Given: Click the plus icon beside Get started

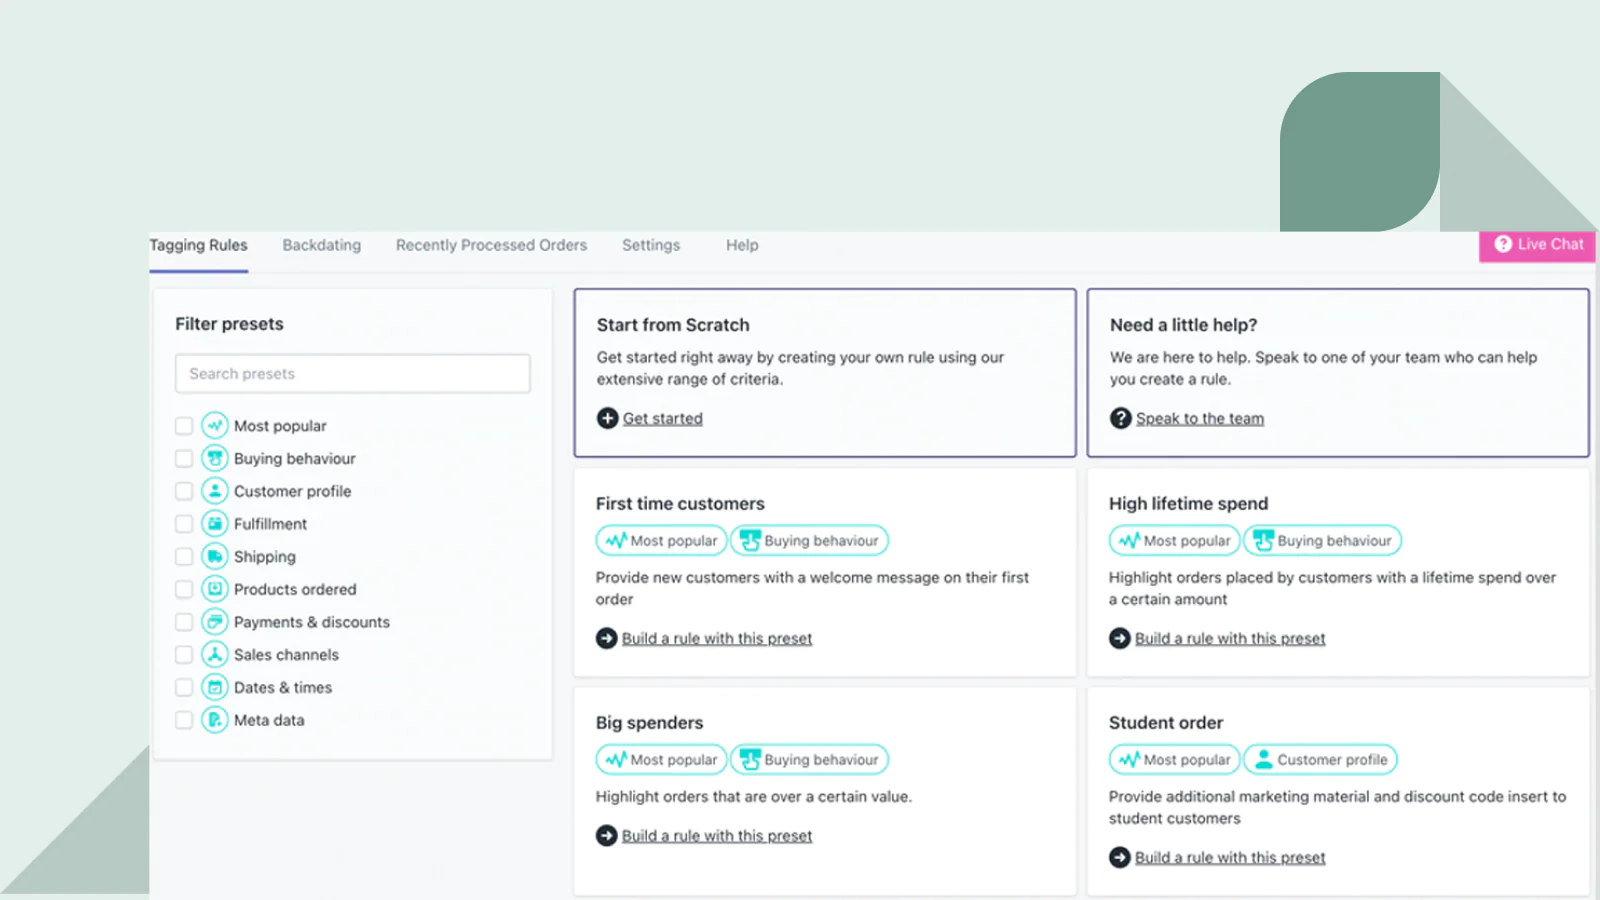Looking at the screenshot, I should tap(607, 418).
